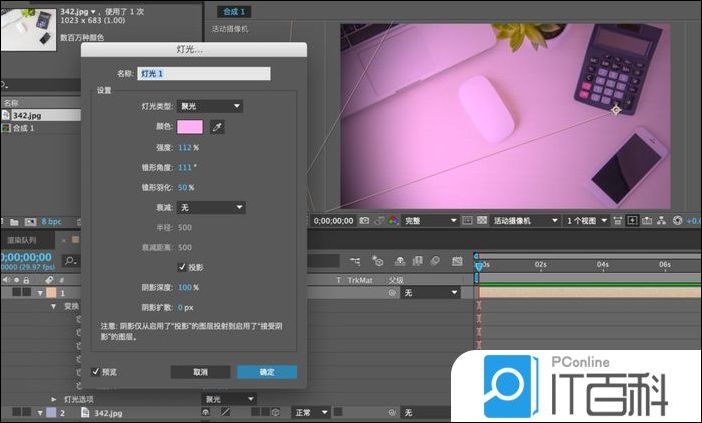Click 342.jpg layer parent pick whip

(392, 412)
